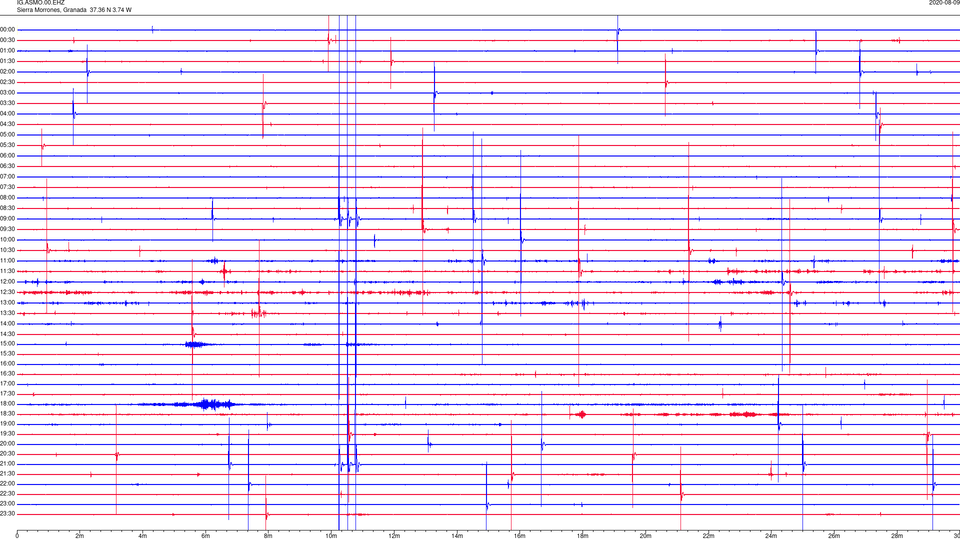Click the 14m axis tick label
Viewport: 960px width, 540px height.
[x=457, y=536]
